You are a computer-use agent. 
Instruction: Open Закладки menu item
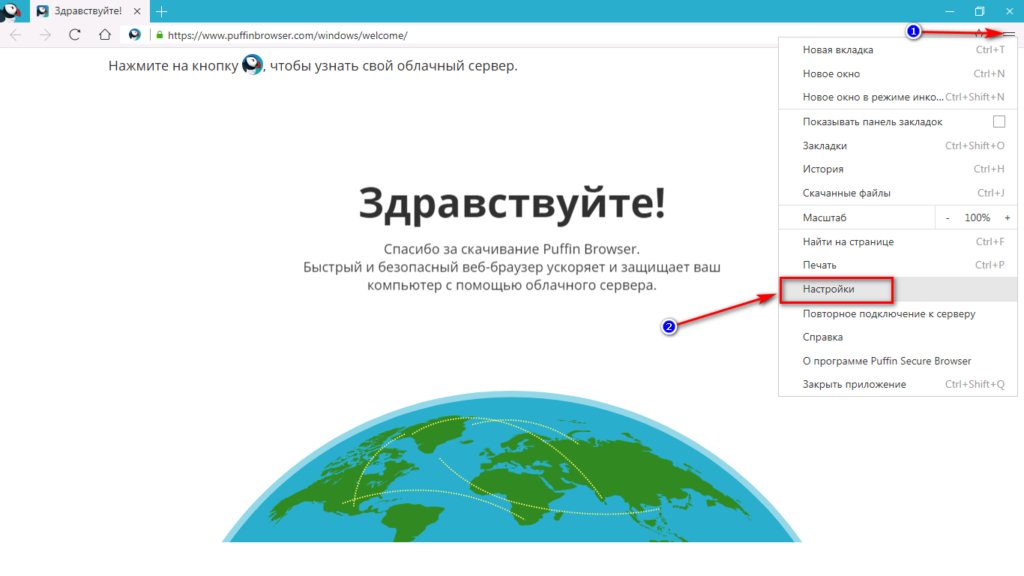point(898,146)
